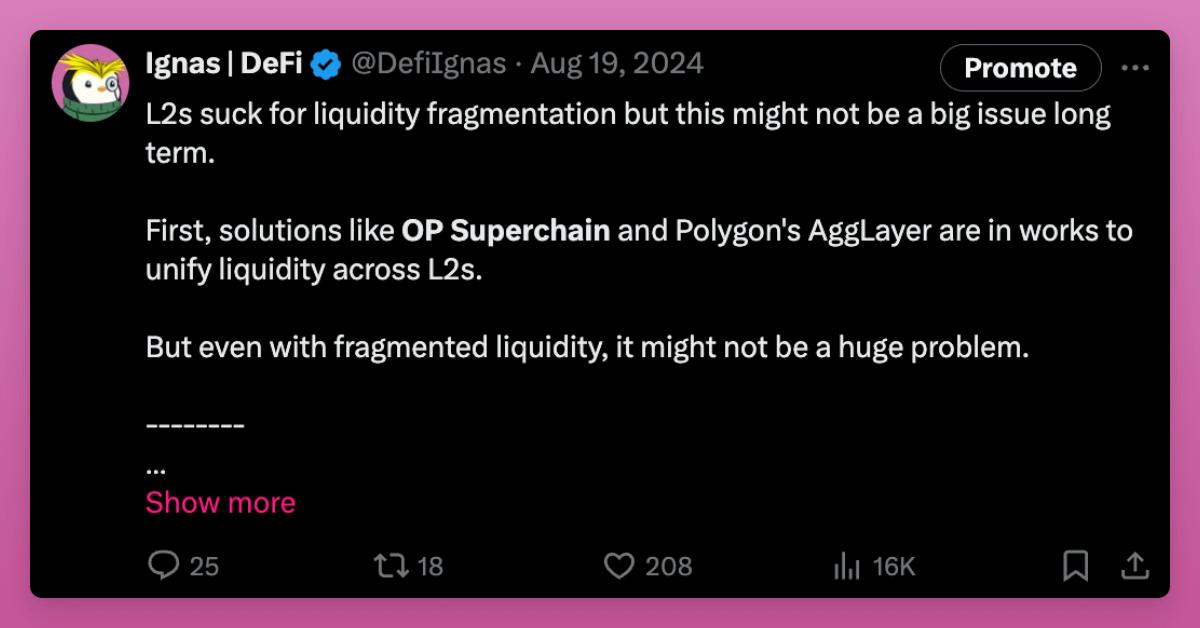This screenshot has width=1200, height=628.
Task: Click the blue verified checkmark badge
Action: pos(325,66)
